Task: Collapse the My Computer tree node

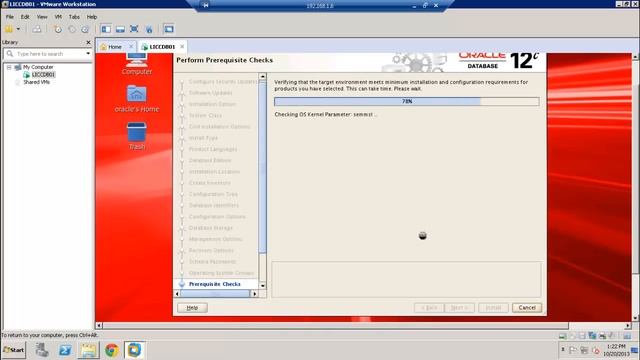Action: pos(9,67)
